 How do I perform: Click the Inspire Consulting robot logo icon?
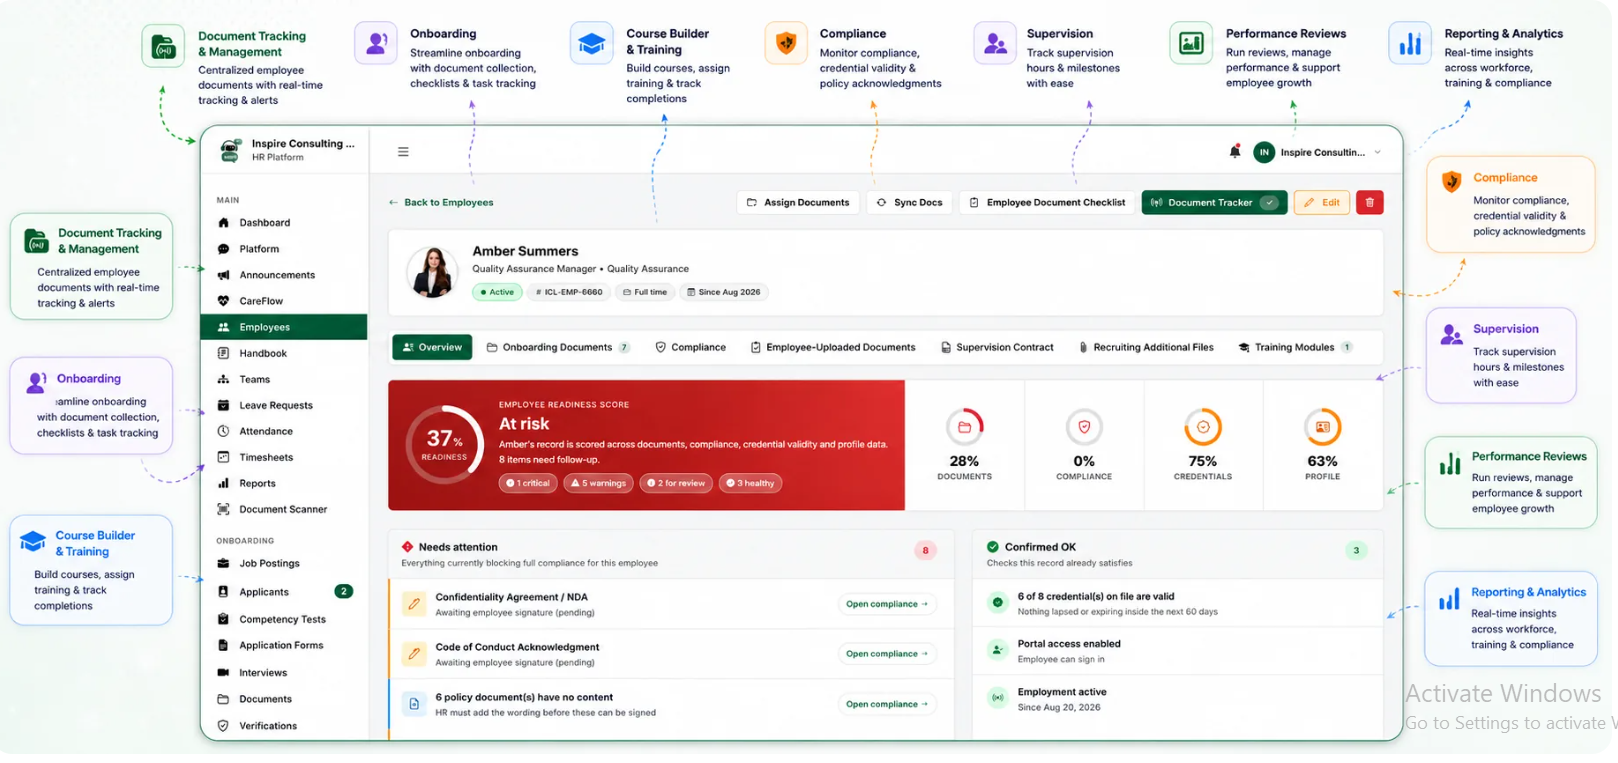230,150
